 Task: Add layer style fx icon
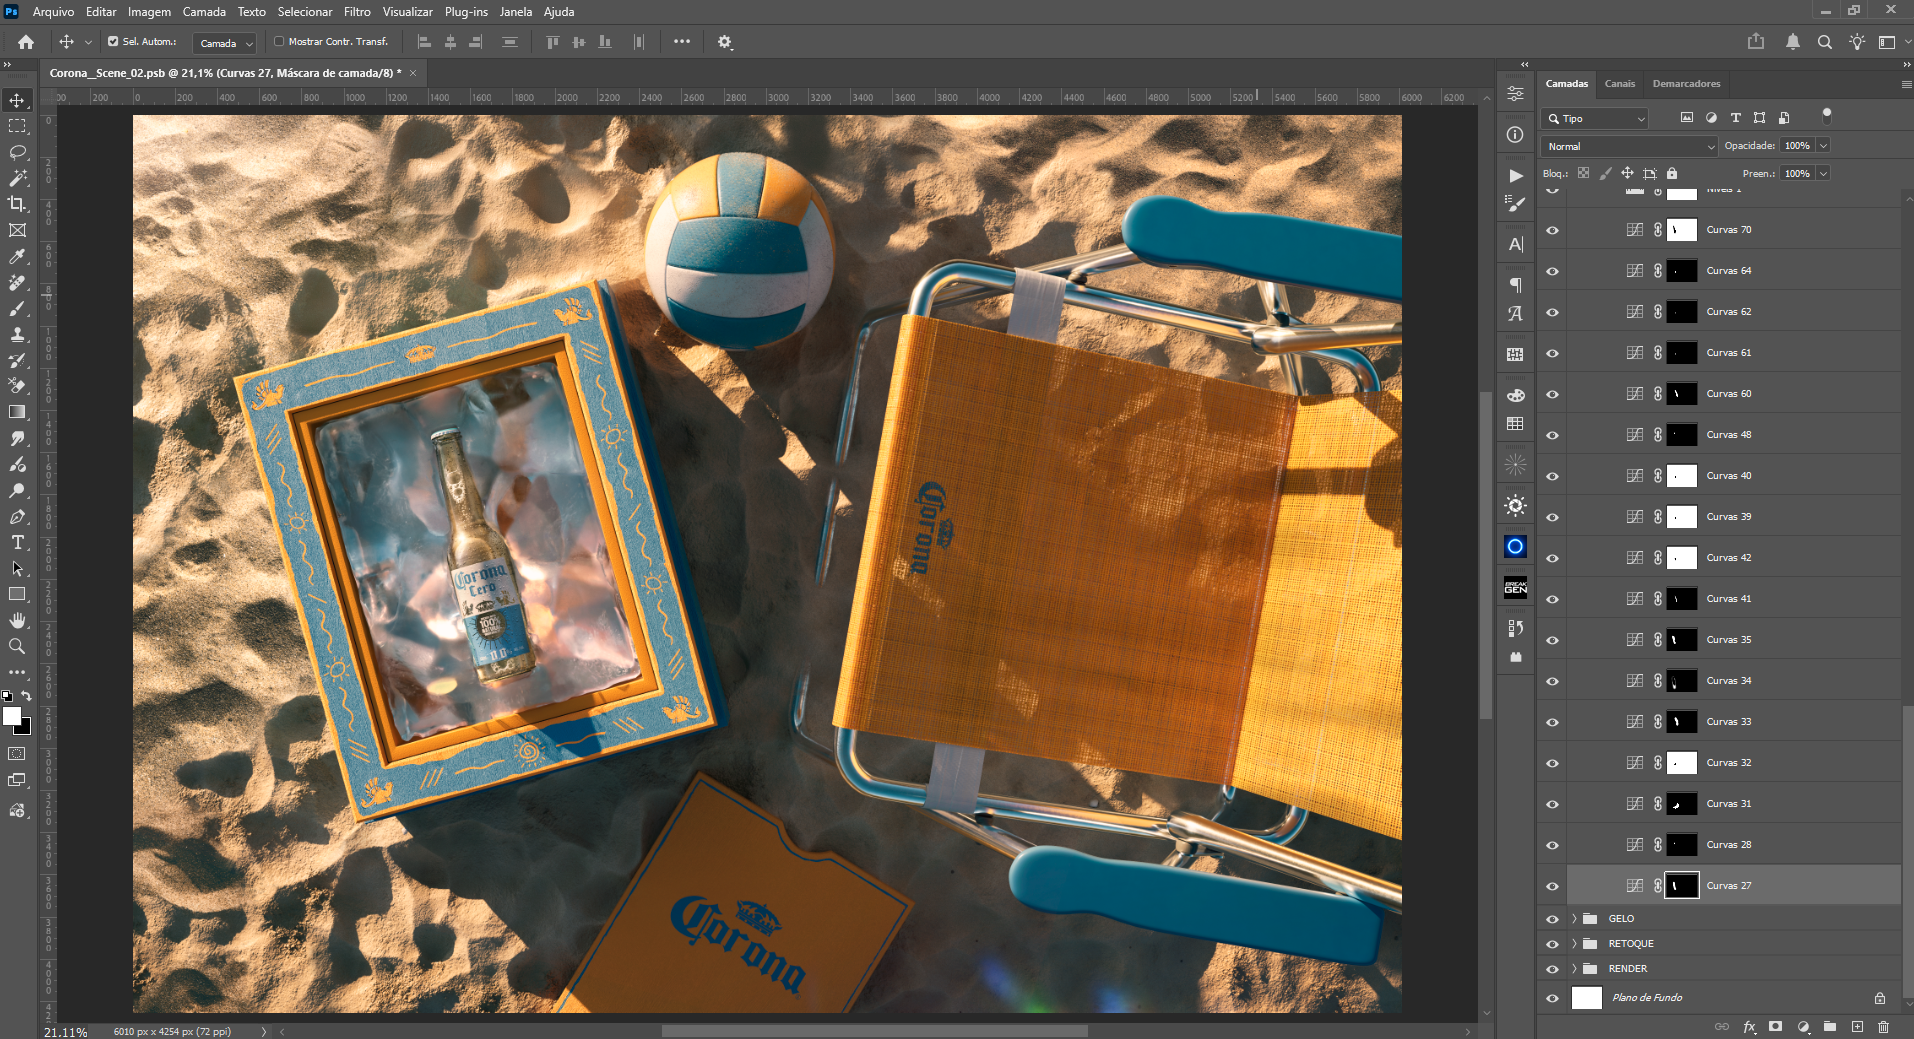click(1749, 1027)
